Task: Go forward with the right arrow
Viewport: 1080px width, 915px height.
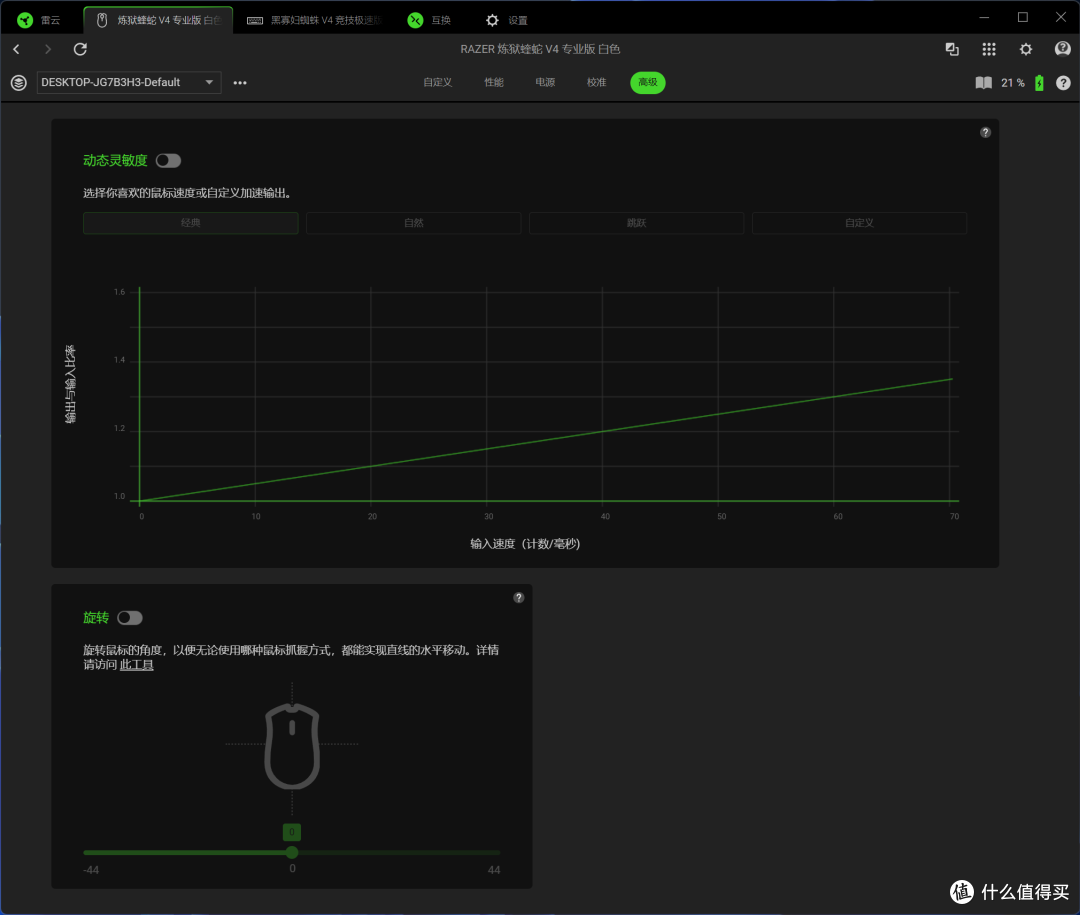Action: point(48,49)
